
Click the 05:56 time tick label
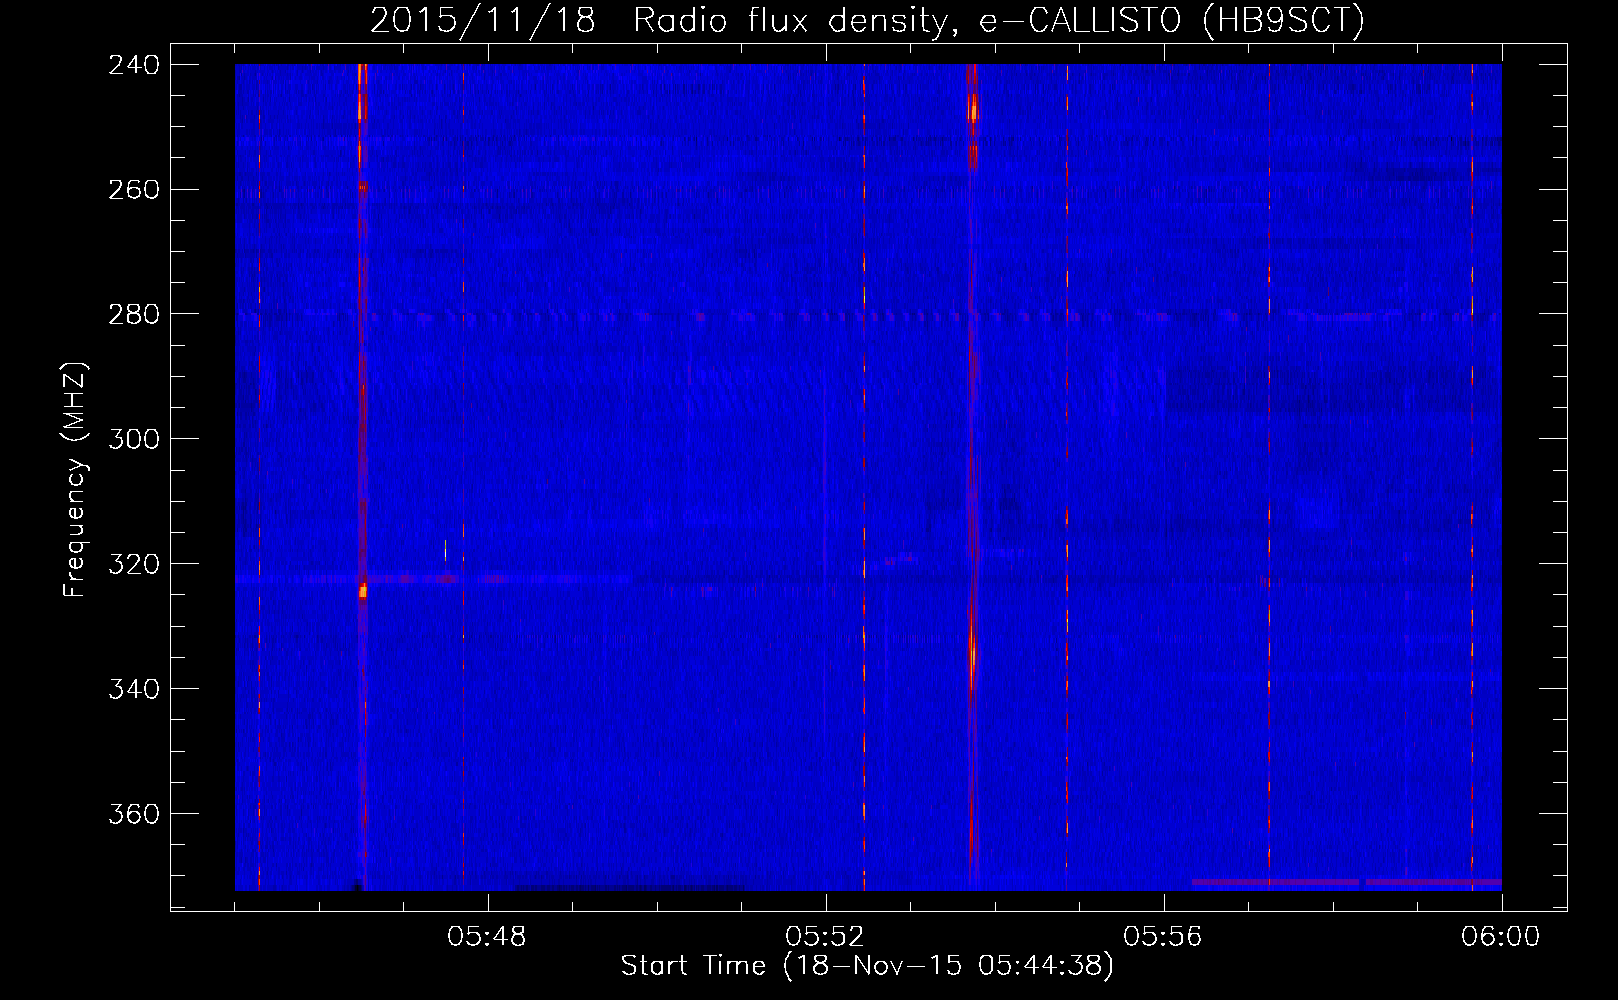pos(1163,937)
